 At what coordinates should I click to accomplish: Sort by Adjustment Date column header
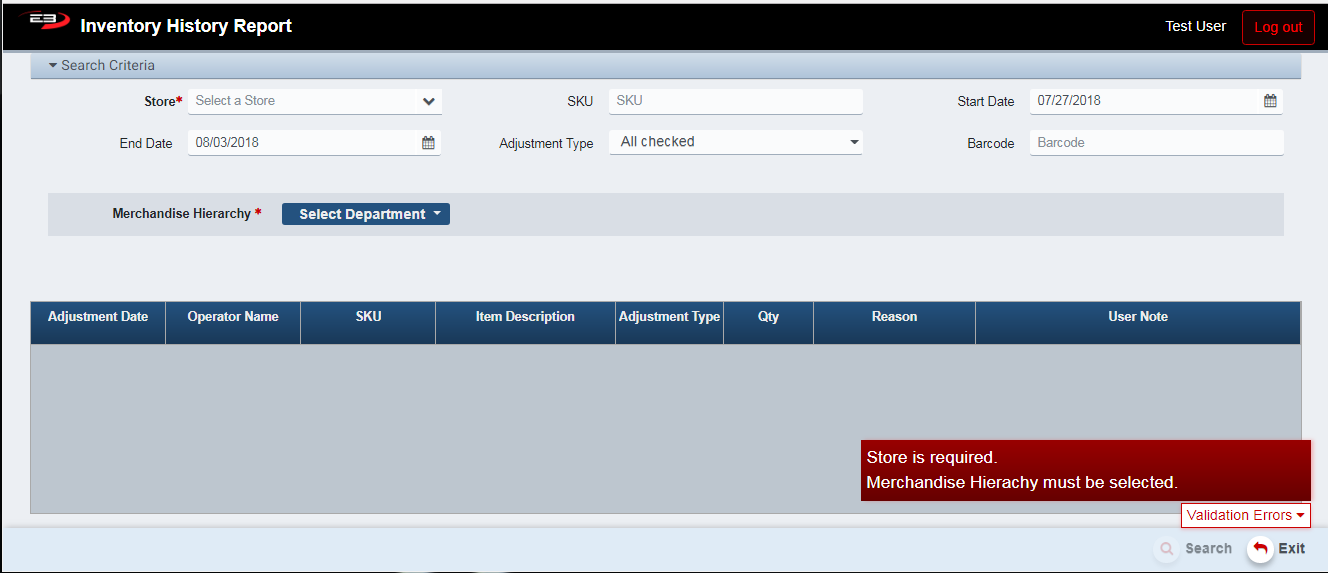[98, 317]
